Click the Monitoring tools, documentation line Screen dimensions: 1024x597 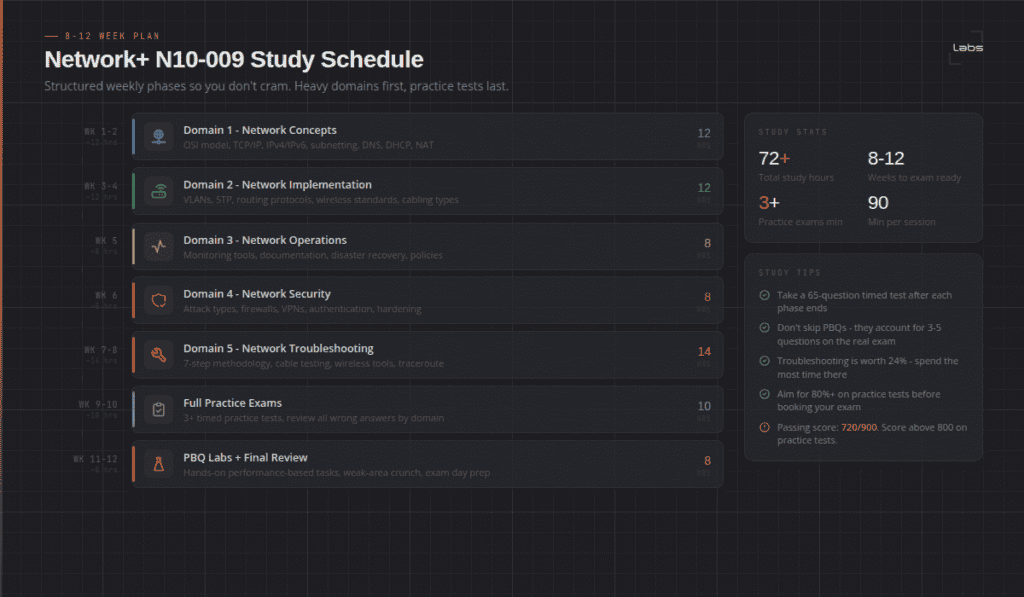pyautogui.click(x=313, y=255)
